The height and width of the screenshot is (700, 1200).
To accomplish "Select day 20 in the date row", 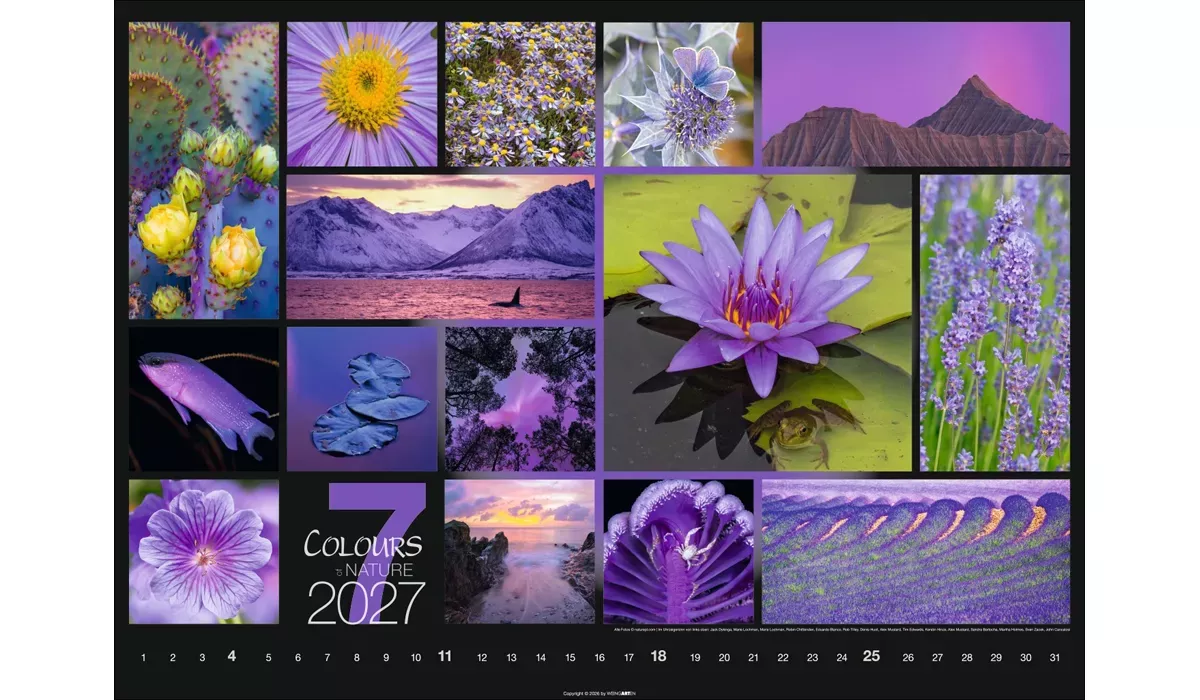I will [724, 658].
